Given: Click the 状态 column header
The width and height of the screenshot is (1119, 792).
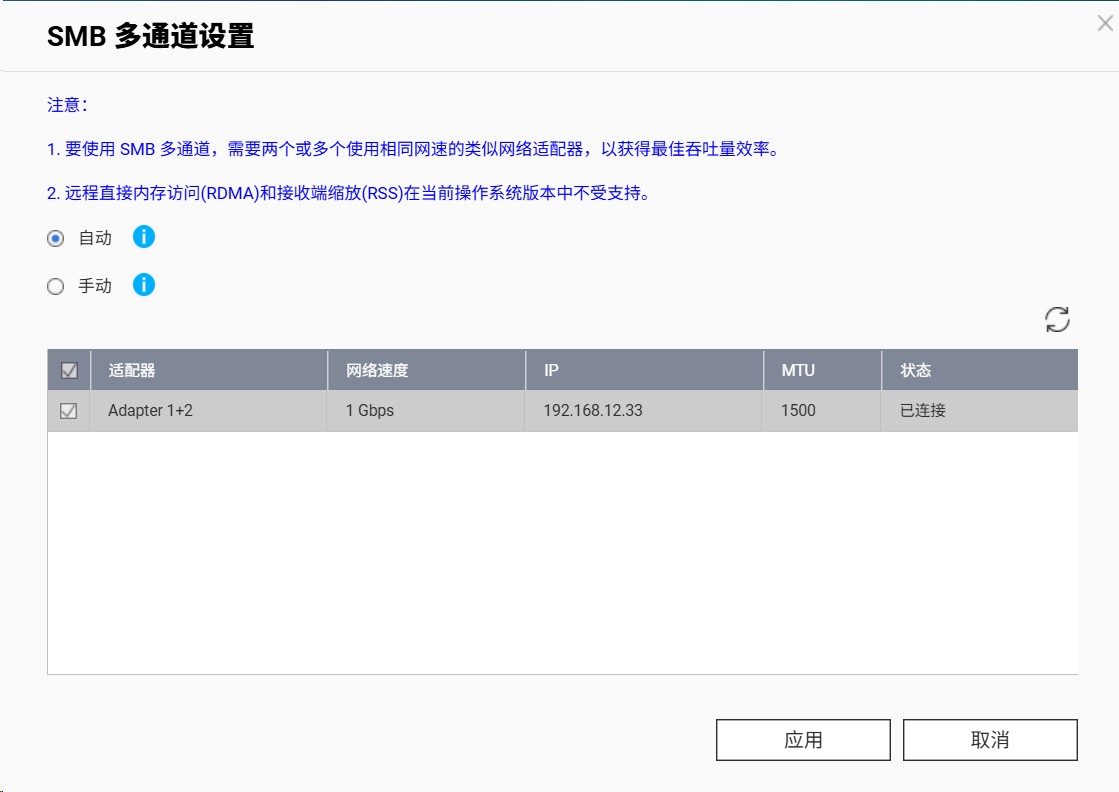Looking at the screenshot, I should 980,370.
